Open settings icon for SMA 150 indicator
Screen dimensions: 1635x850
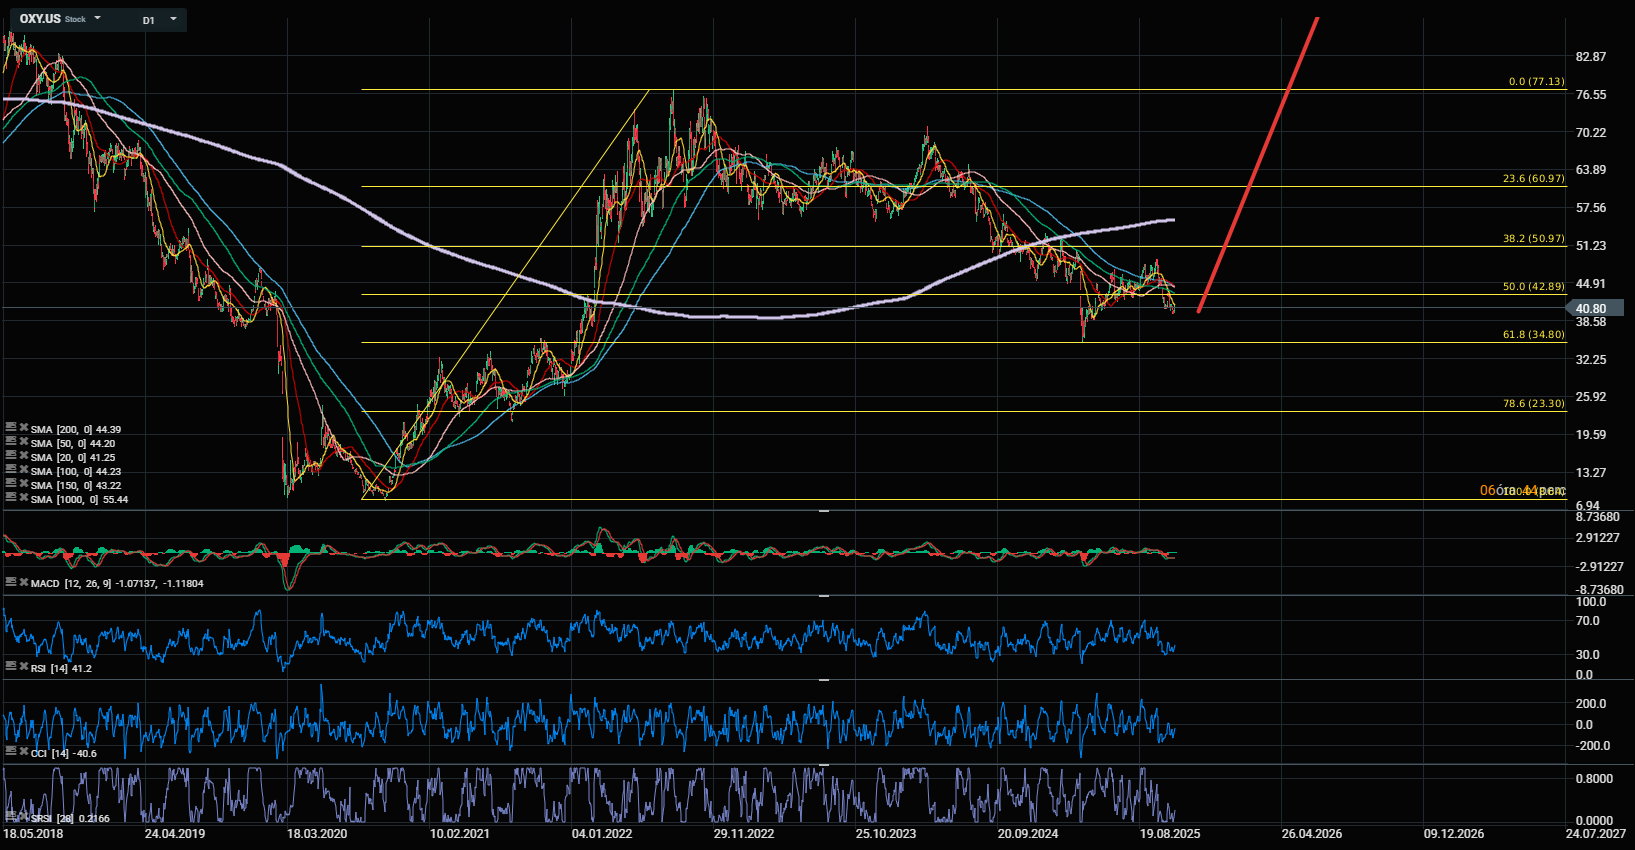(x=11, y=483)
